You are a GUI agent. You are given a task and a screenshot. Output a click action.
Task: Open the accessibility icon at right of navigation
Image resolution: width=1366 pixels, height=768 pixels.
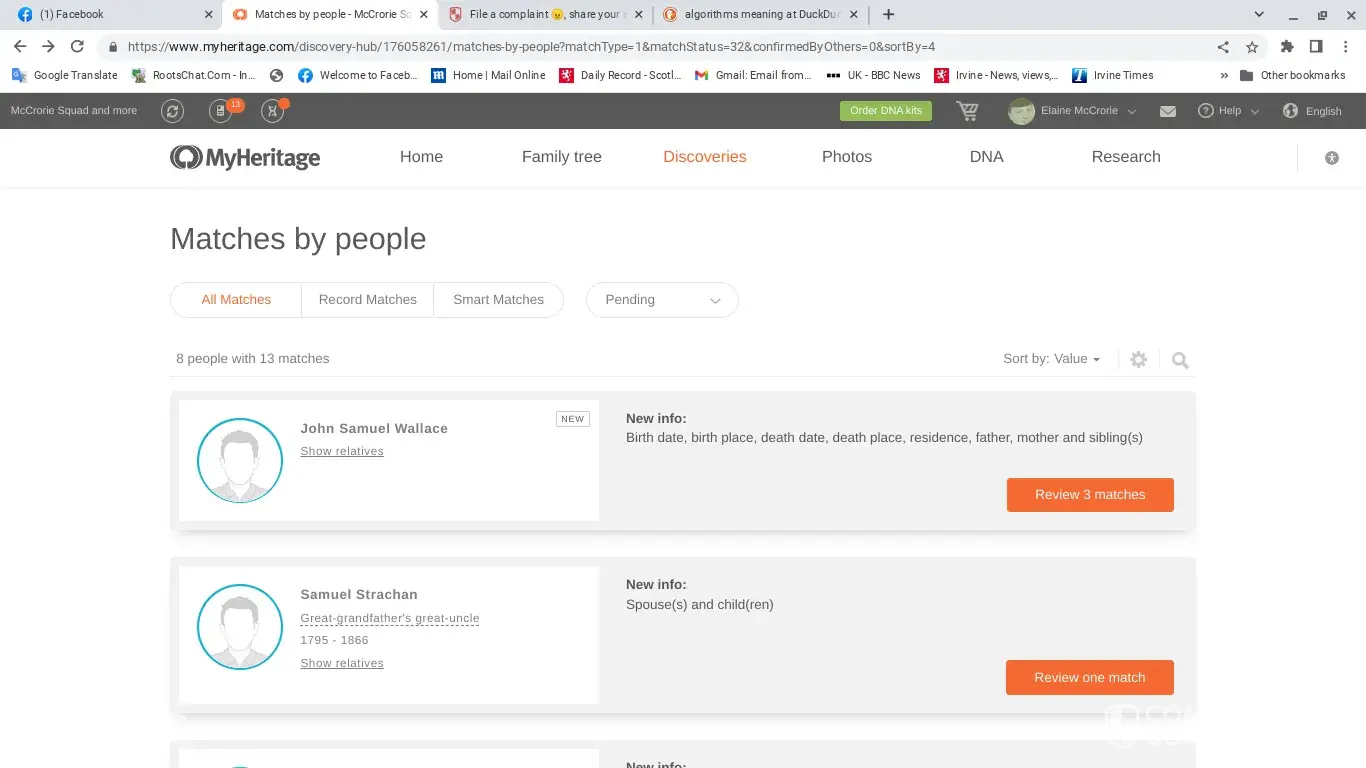pos(1331,158)
